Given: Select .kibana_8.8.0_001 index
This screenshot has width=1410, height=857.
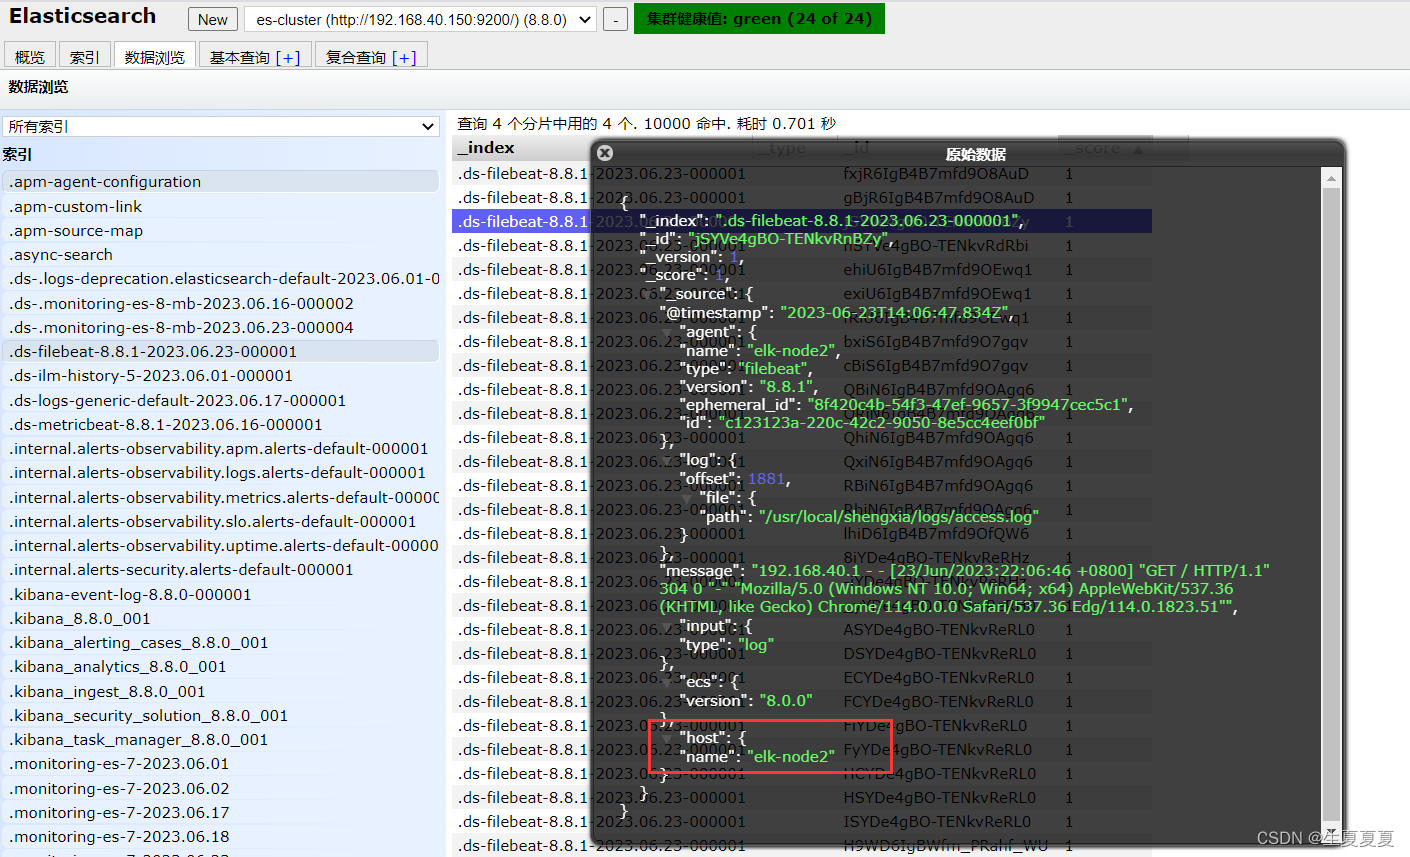Looking at the screenshot, I should pos(221,618).
